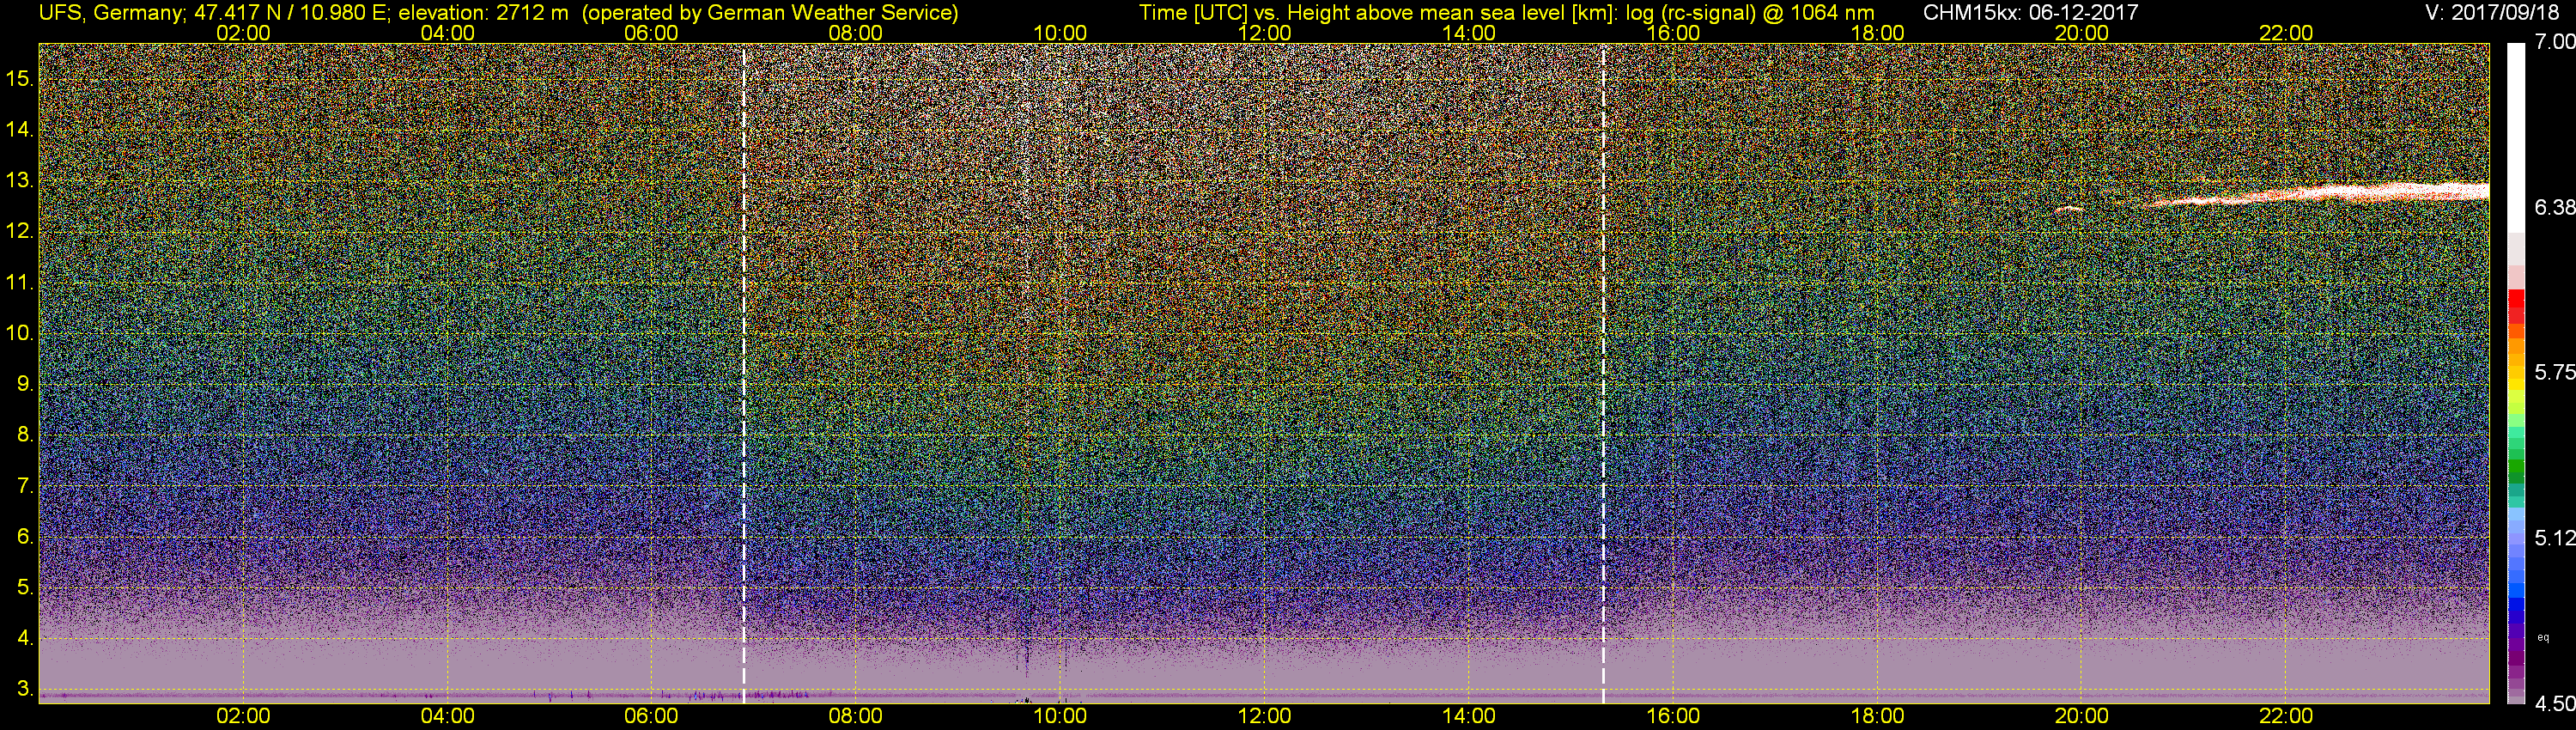Image resolution: width=2576 pixels, height=730 pixels.
Task: Click the '18:00' label on the top time axis
Action: [1877, 33]
